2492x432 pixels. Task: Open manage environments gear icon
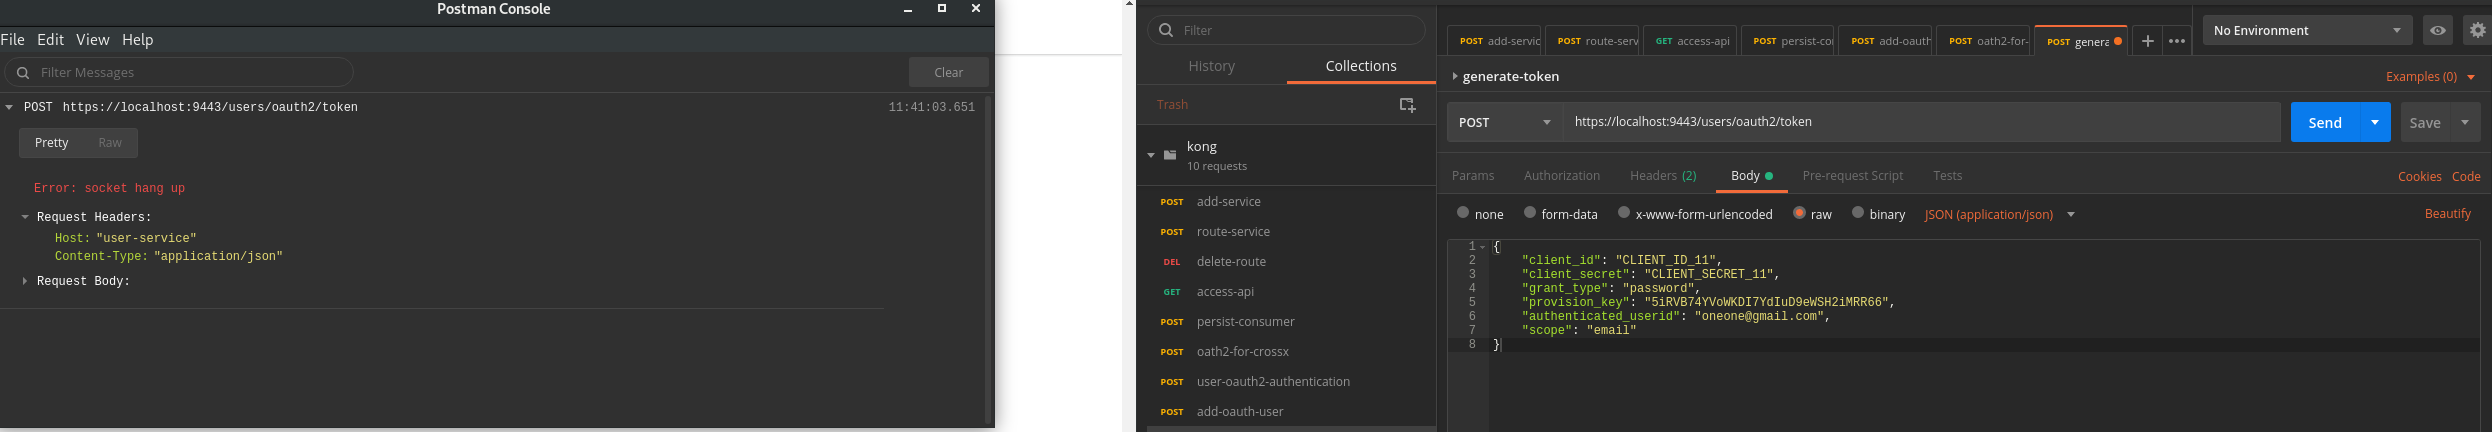click(x=2477, y=31)
